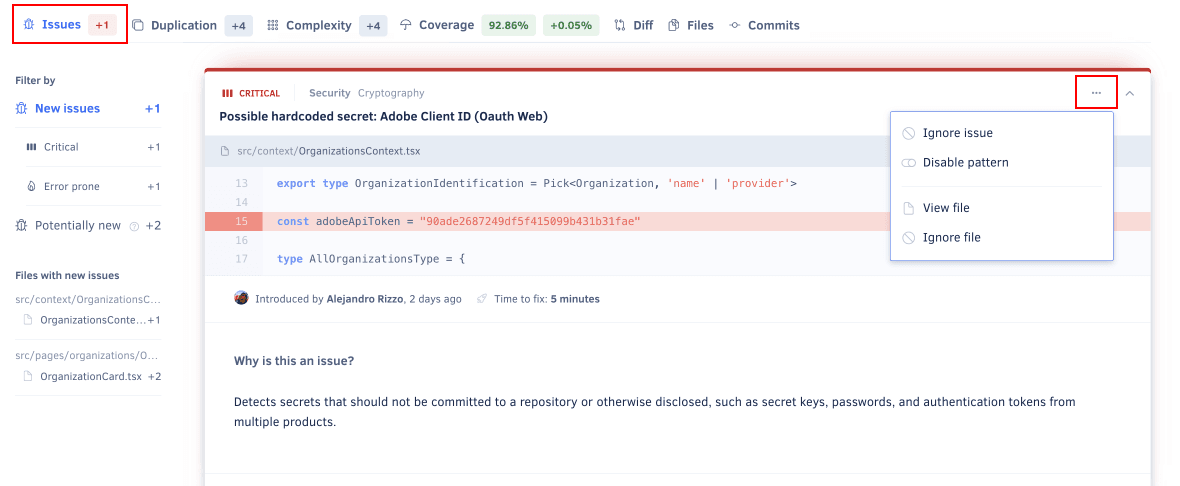Select the Error prone filter
The width and height of the screenshot is (1180, 486).
(x=71, y=186)
